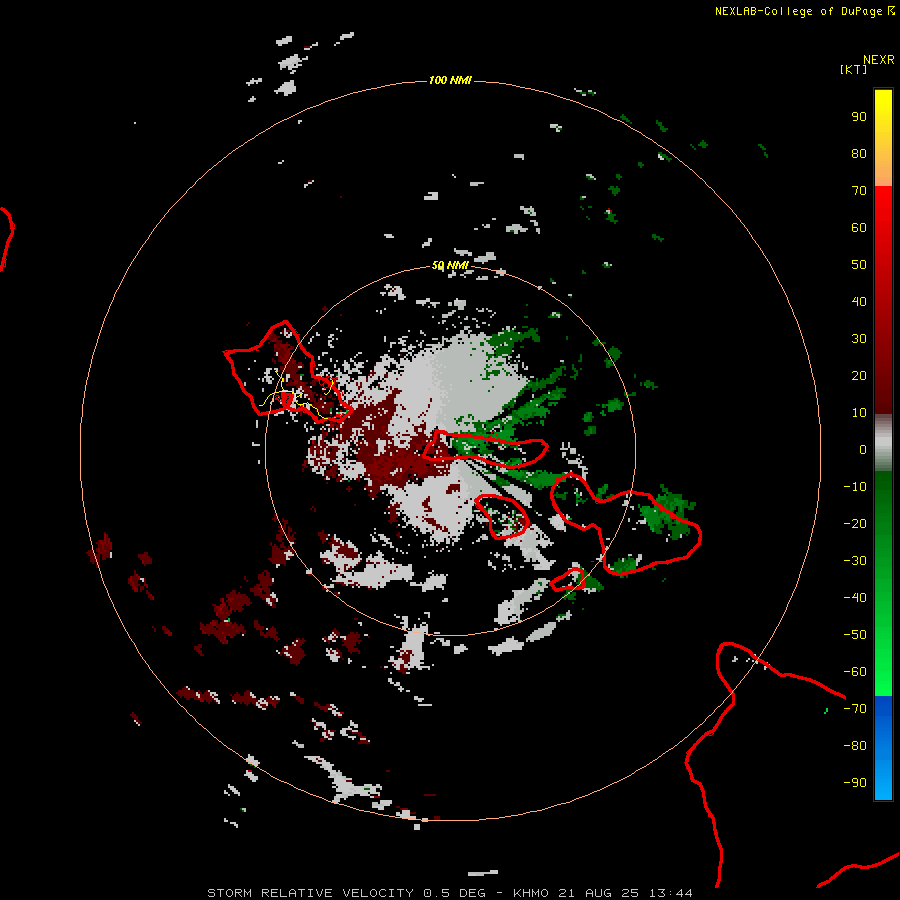Screen dimensions: 900x900
Task: Click the positive 90 knot scale label
Action: tap(859, 117)
